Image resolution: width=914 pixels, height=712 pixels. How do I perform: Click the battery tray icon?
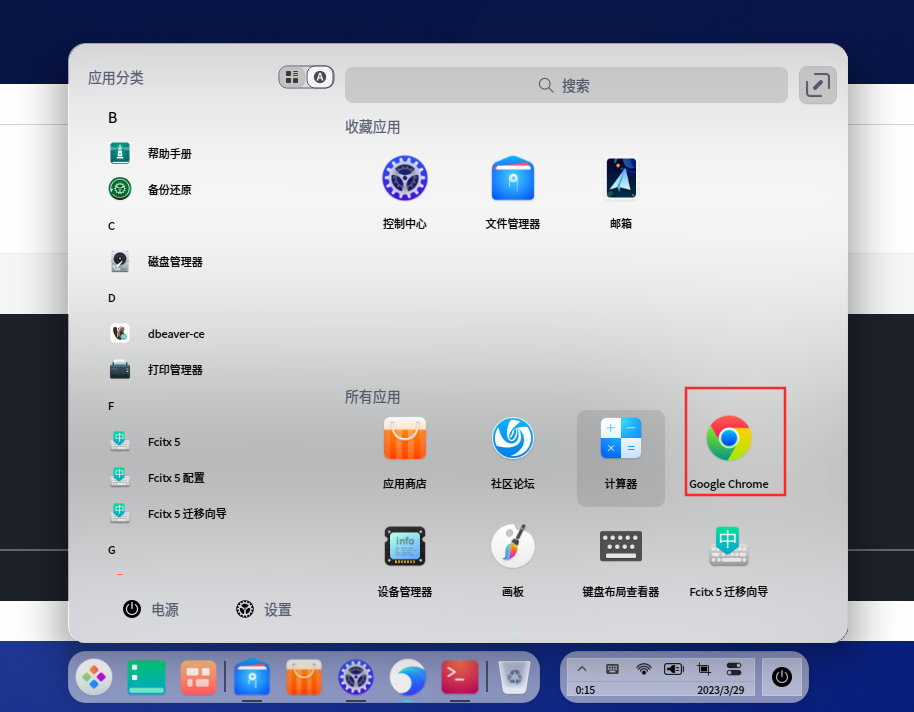tap(674, 669)
